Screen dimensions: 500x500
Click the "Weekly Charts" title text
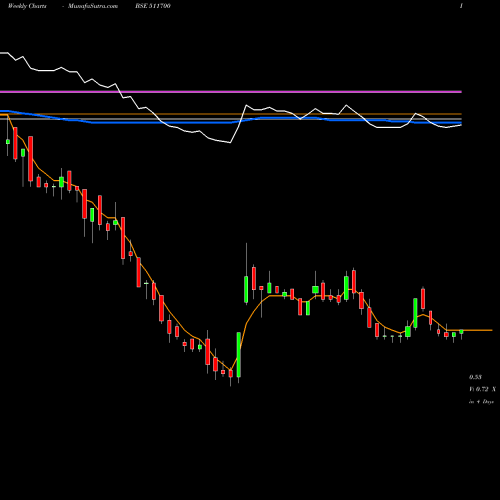[x=27, y=6]
